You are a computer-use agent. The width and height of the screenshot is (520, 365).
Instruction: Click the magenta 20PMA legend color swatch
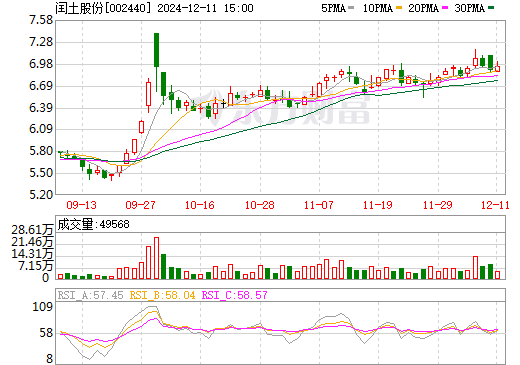(445, 8)
